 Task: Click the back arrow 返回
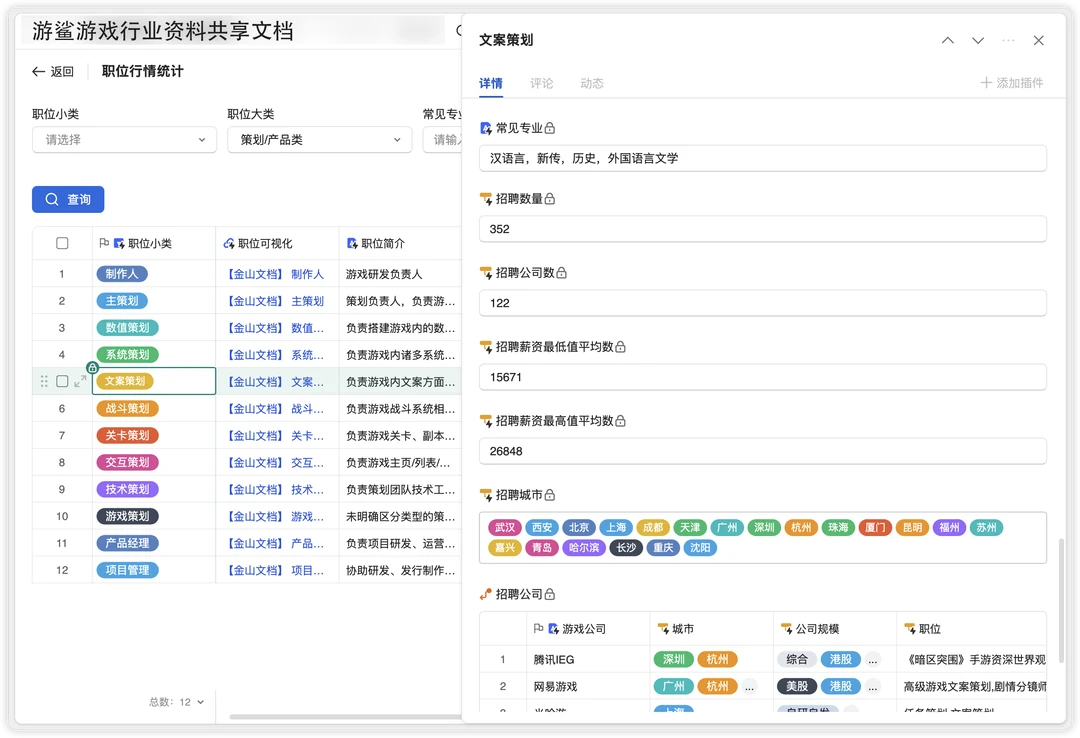[53, 72]
